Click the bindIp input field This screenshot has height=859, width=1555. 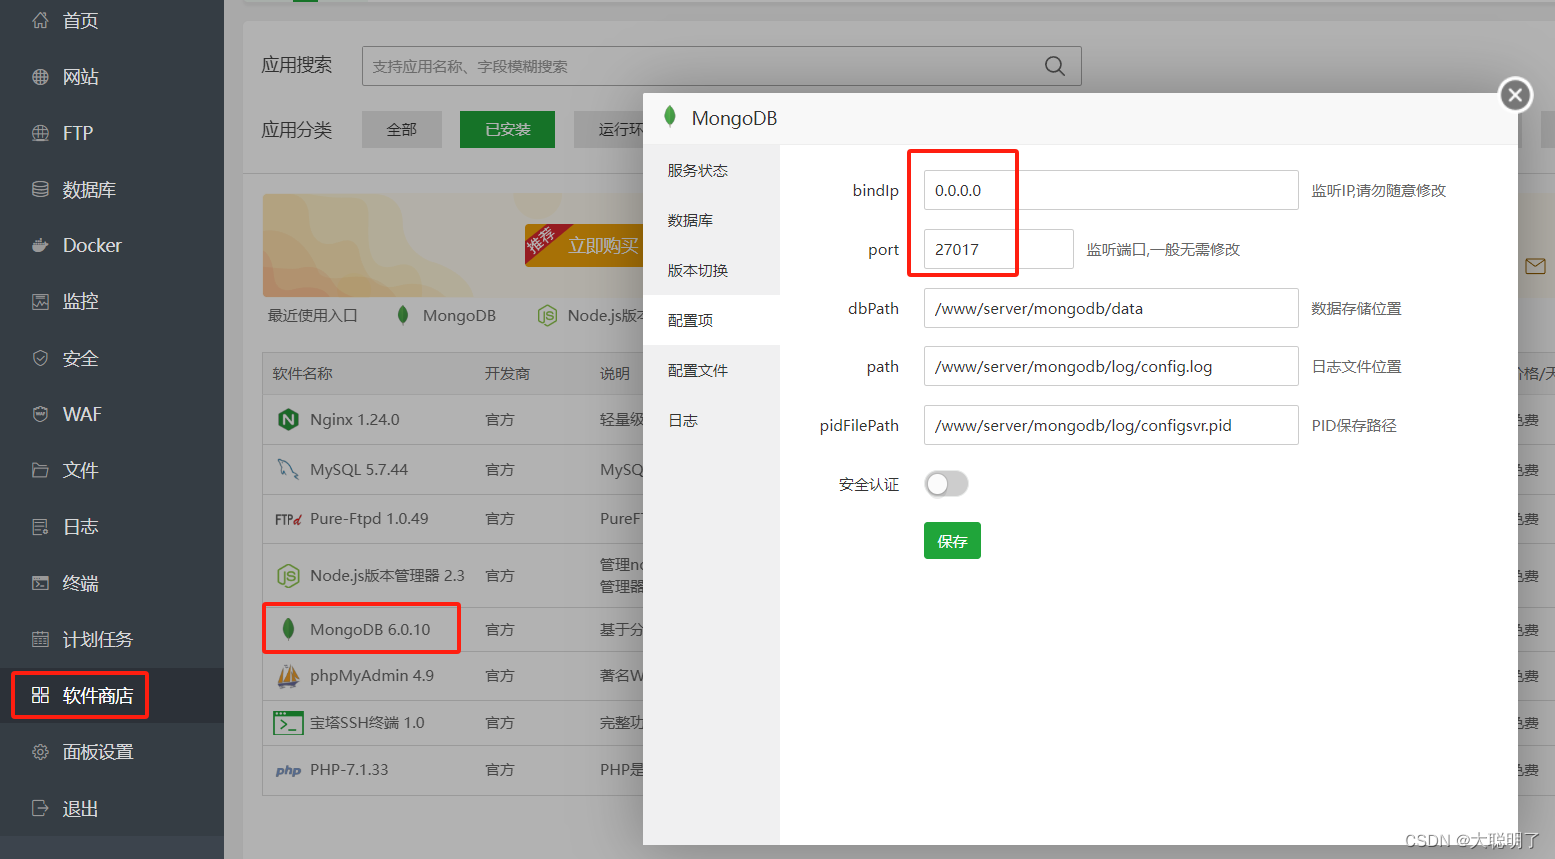tap(1111, 190)
